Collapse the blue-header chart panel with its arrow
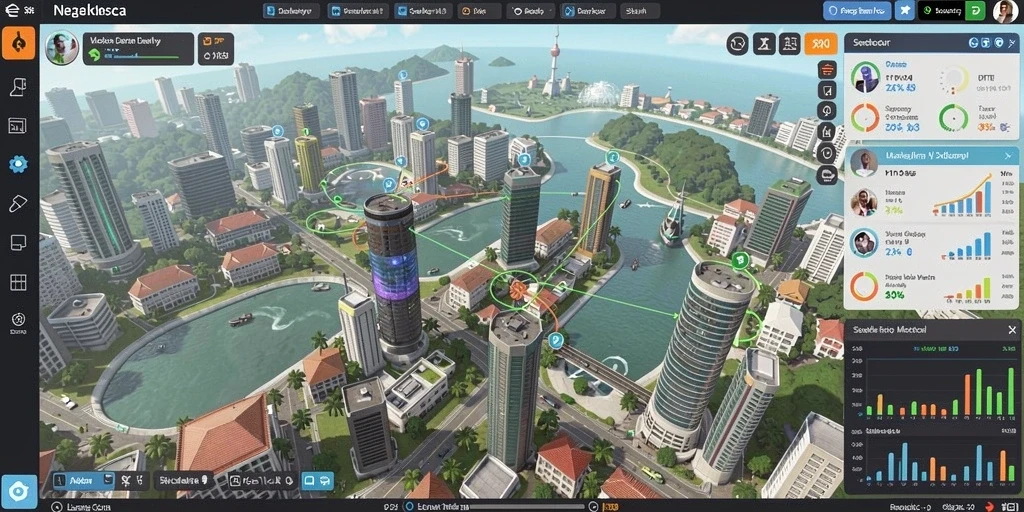Screen dimensions: 1024x512 point(1008,155)
